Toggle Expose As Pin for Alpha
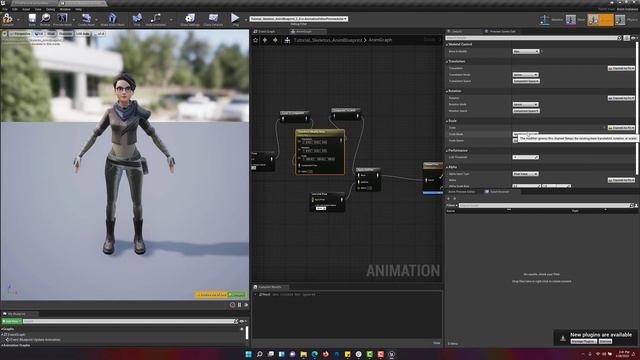 pos(621,180)
